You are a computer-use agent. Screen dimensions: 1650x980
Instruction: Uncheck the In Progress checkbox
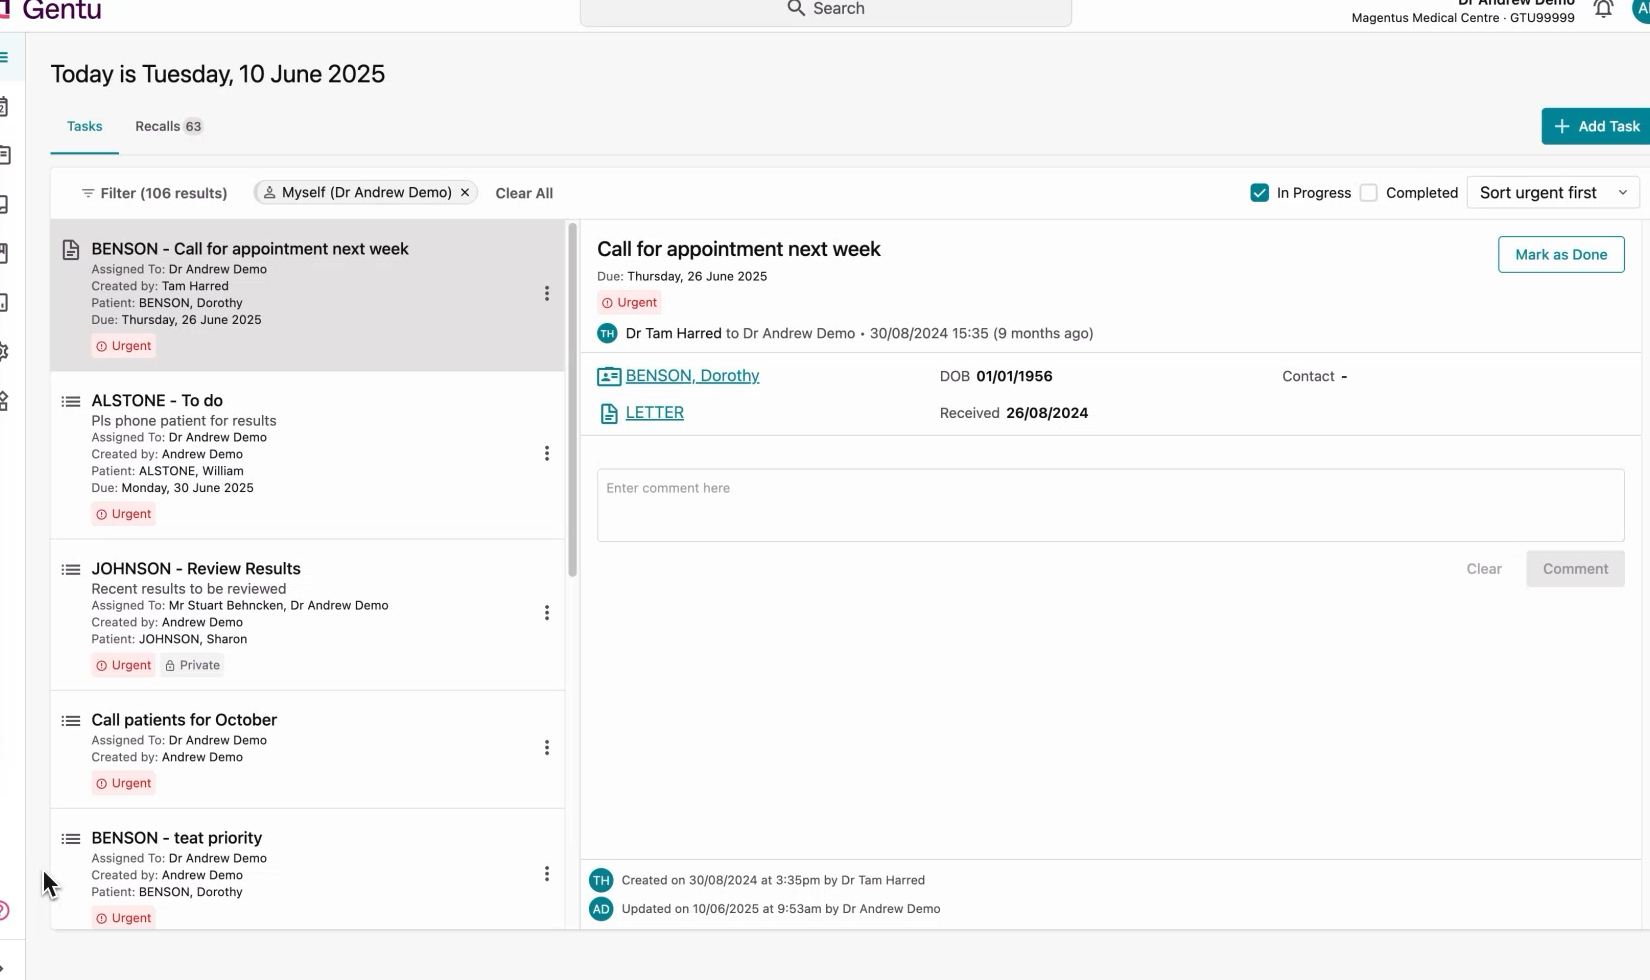(x=1259, y=193)
